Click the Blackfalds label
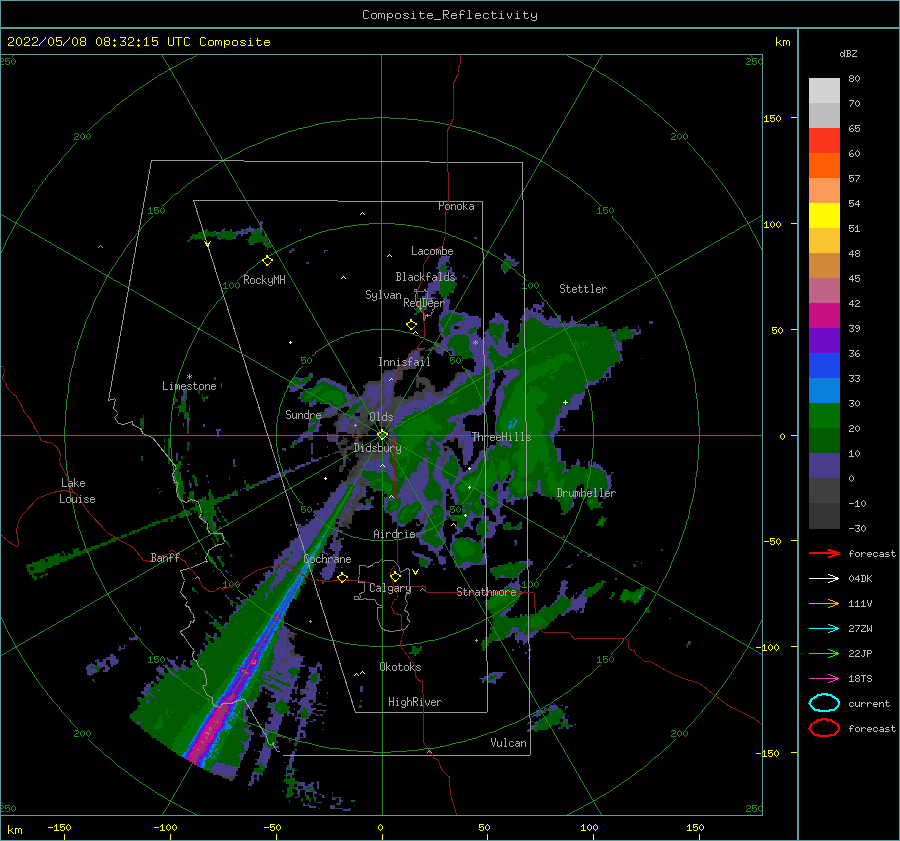900x841 pixels. (x=425, y=277)
